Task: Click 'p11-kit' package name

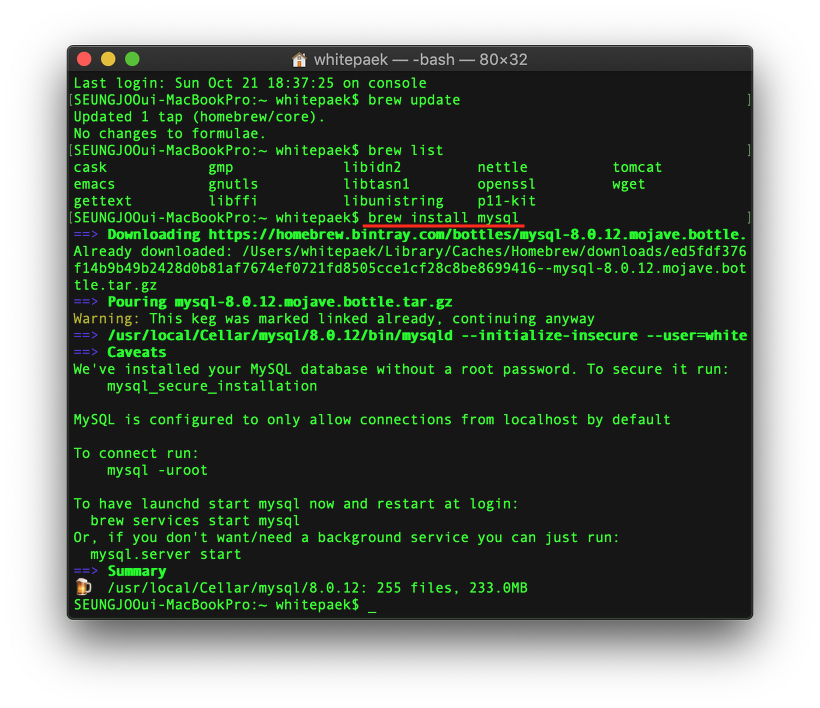Action: coord(507,201)
